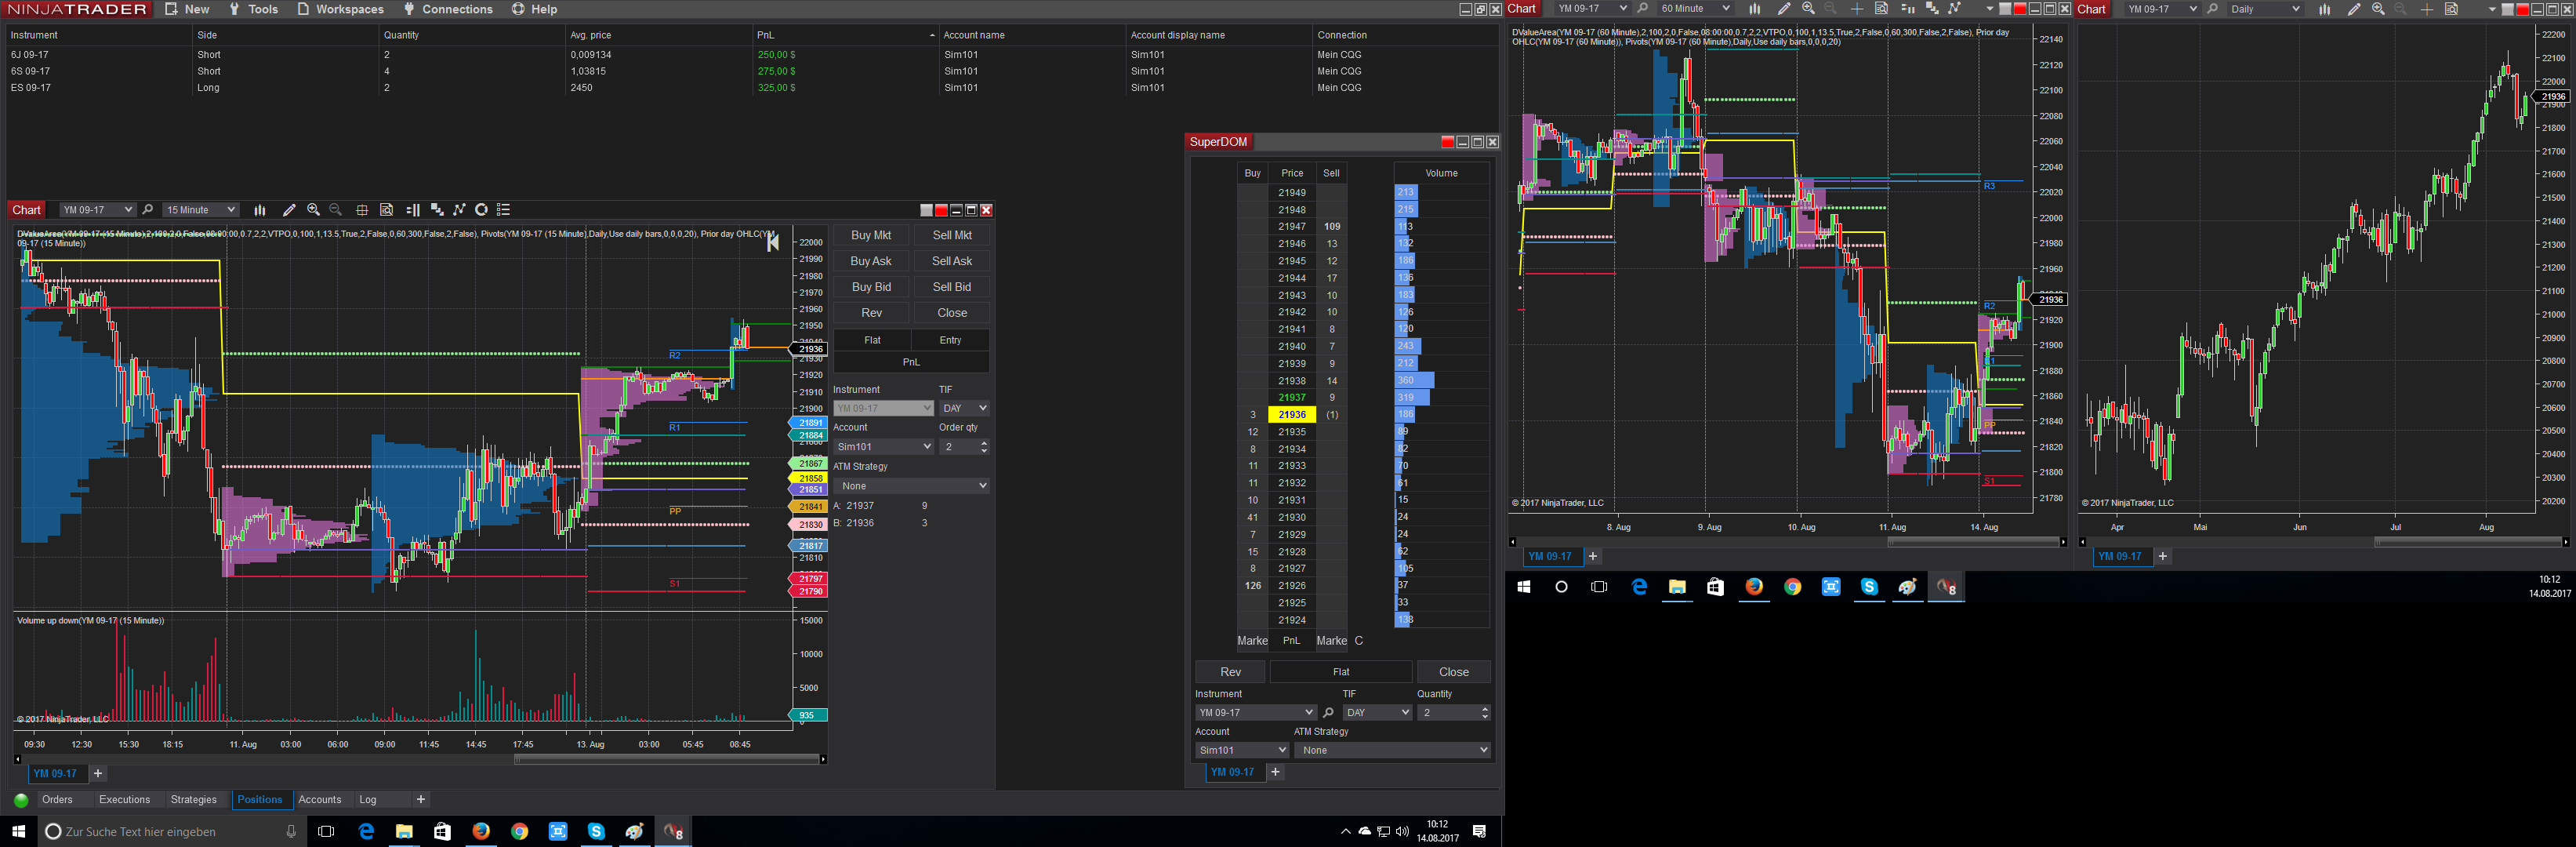Toggle Chart Trader in the 60 Minute chart

click(x=1907, y=9)
